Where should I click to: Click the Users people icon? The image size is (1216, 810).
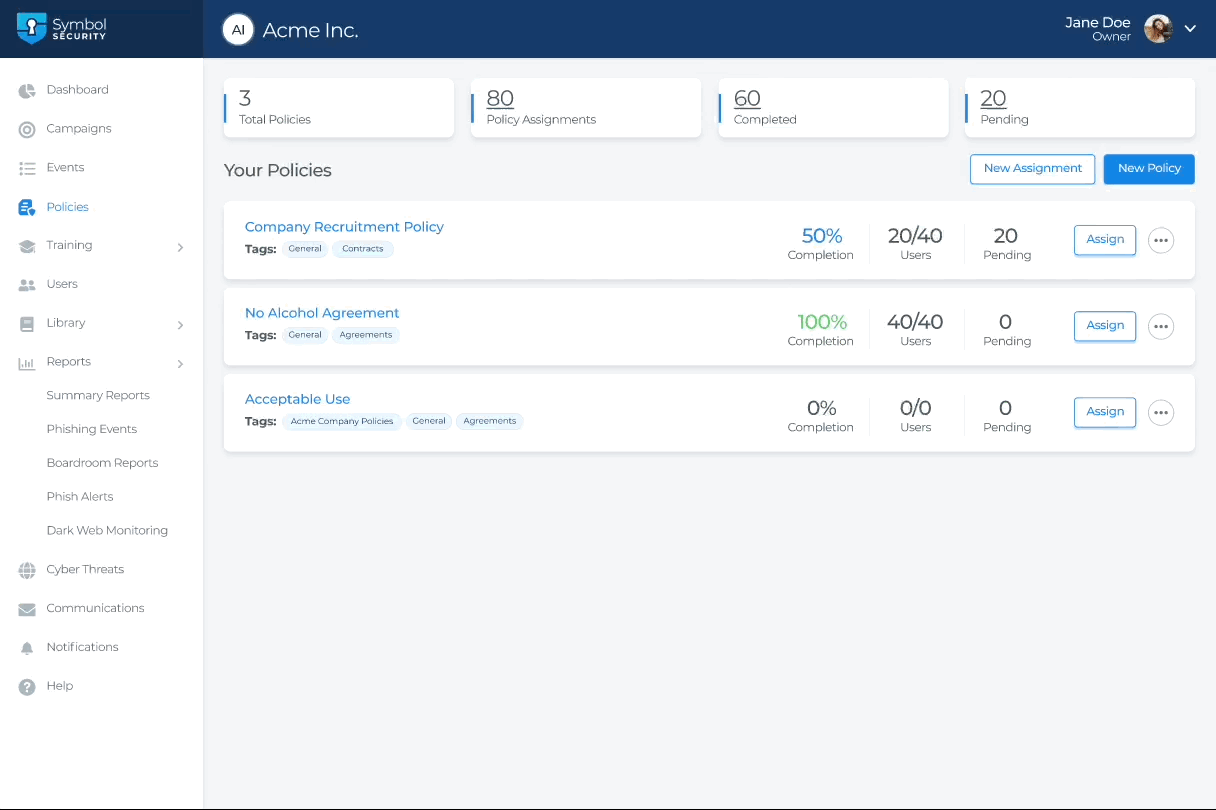tap(27, 285)
